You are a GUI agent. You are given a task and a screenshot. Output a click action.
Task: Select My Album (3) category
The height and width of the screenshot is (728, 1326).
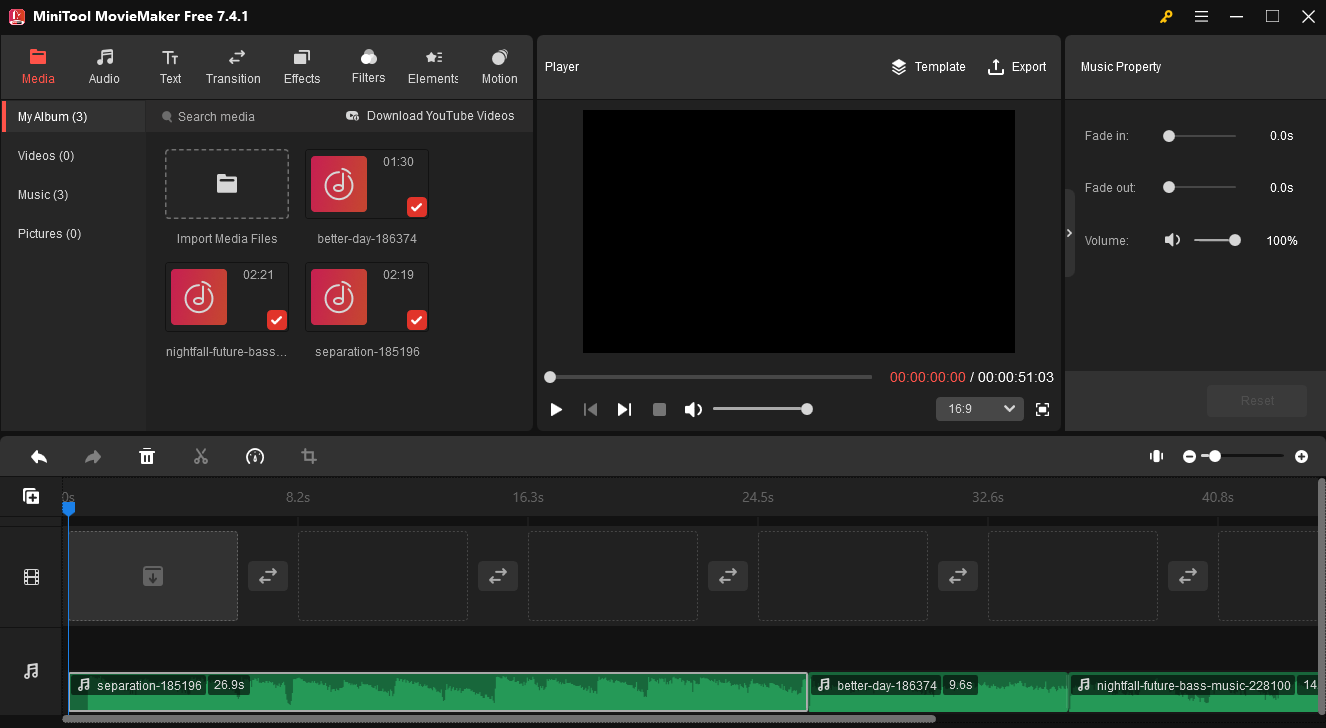[74, 117]
